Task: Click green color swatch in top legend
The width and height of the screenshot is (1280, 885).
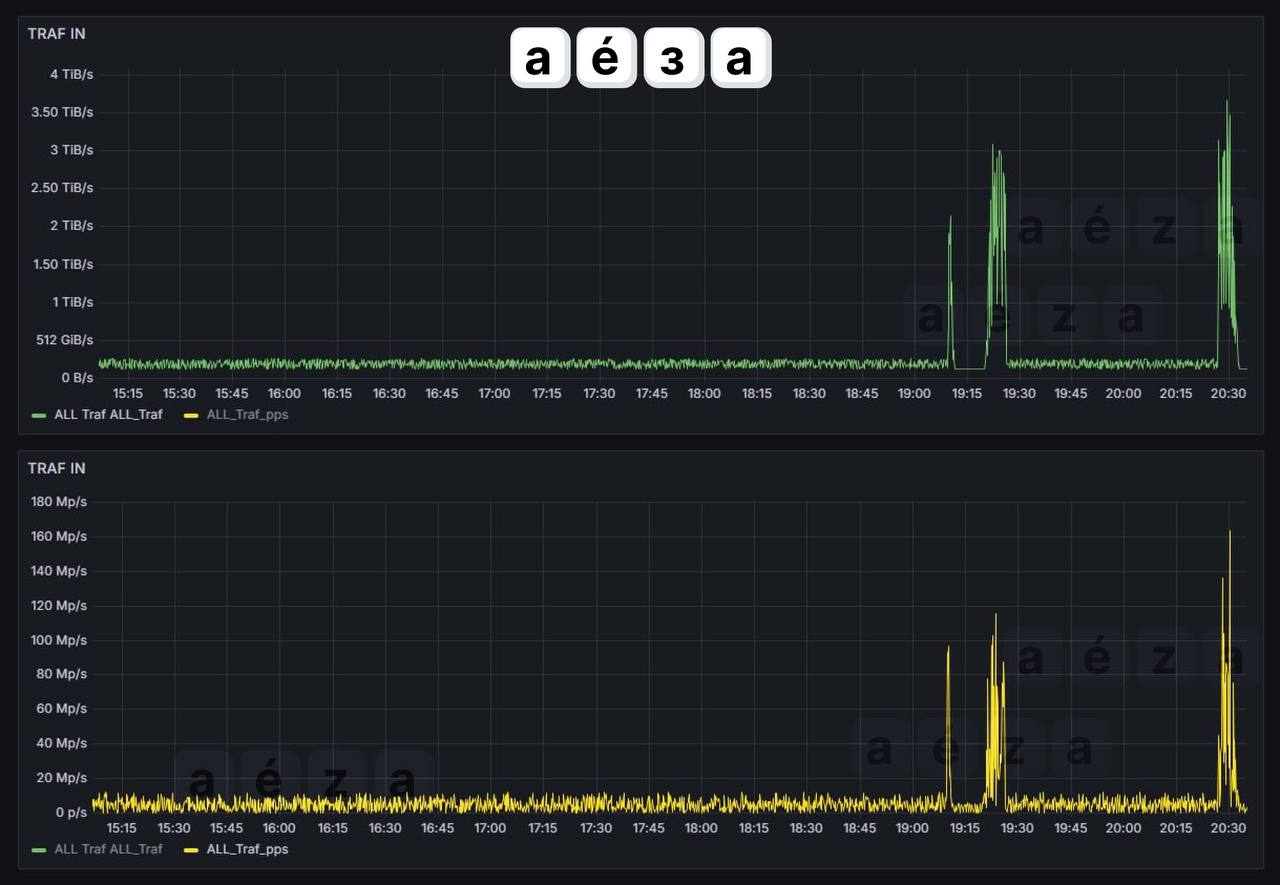Action: 39,415
